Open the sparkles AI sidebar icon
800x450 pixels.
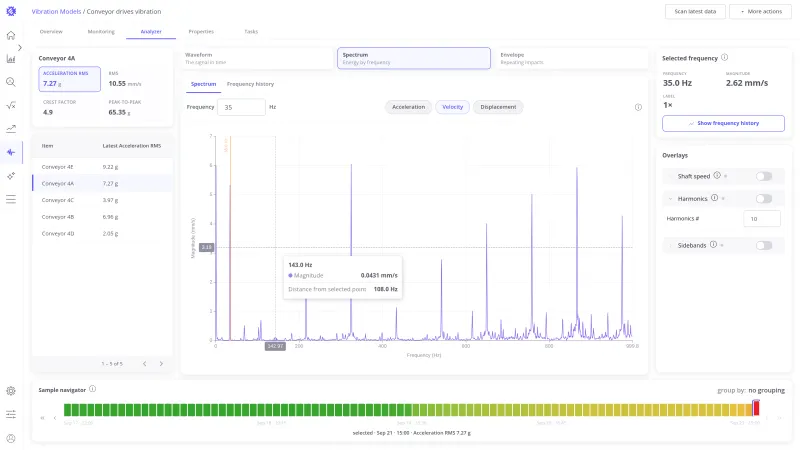click(x=11, y=176)
